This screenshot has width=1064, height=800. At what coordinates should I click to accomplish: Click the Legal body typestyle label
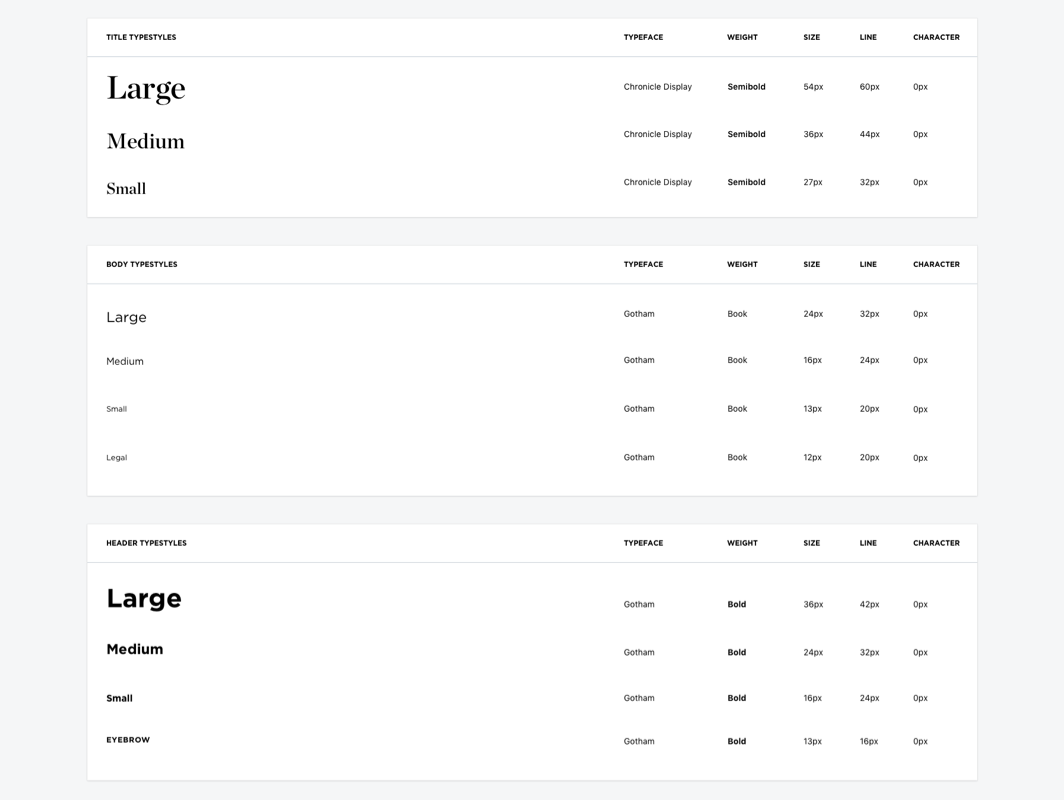click(116, 457)
